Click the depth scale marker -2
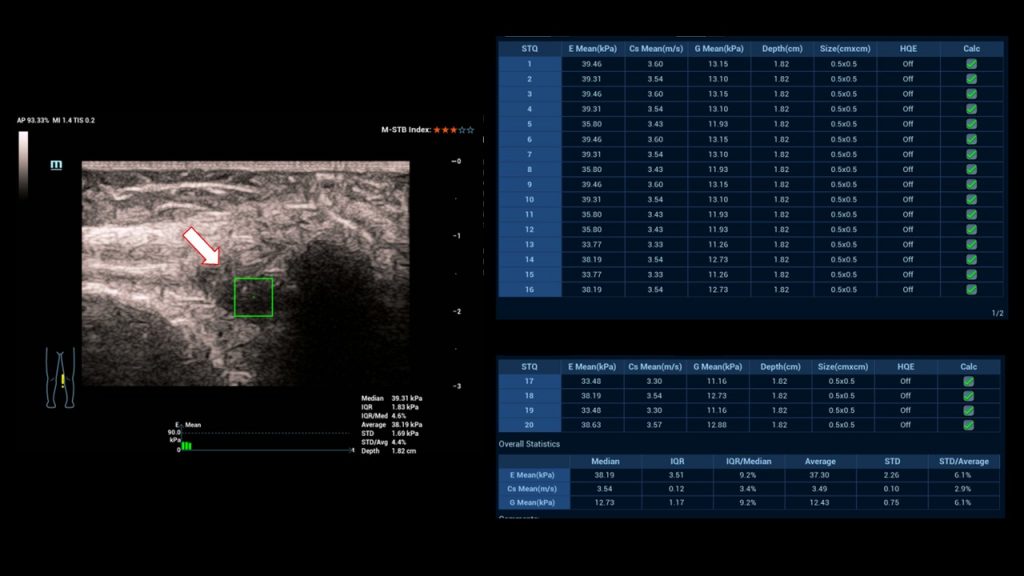The height and width of the screenshot is (576, 1024). tap(457, 312)
